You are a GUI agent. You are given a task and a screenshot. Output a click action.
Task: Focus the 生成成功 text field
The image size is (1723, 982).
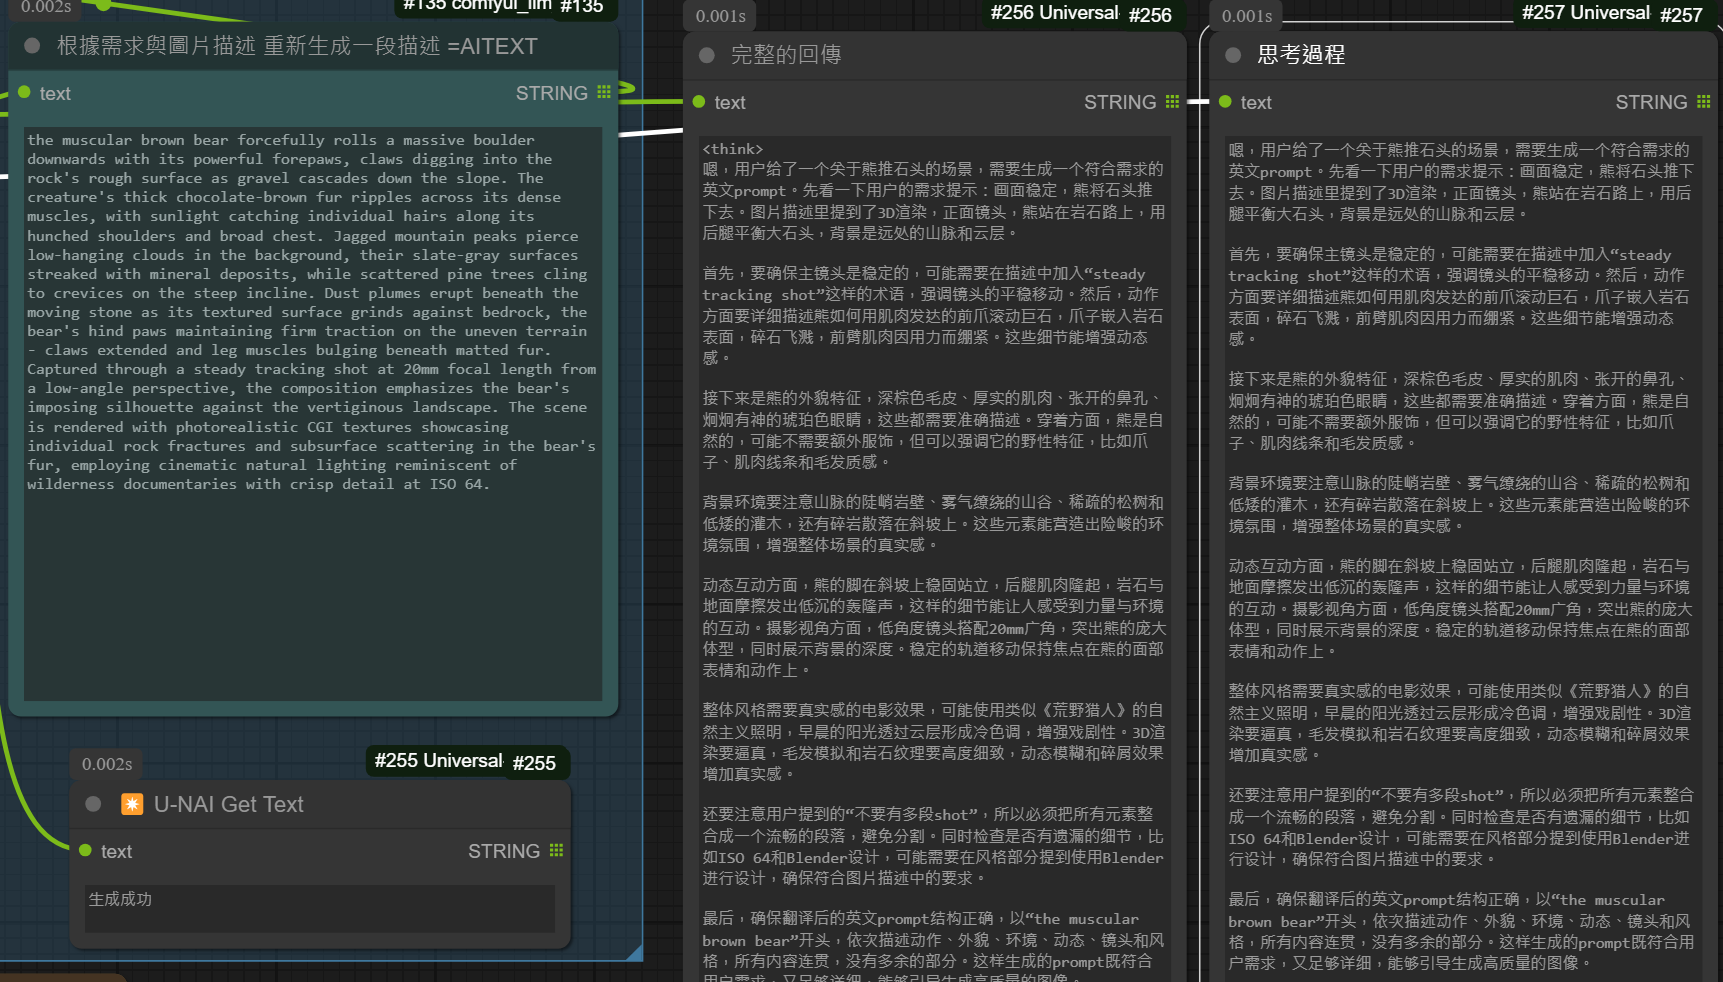point(320,908)
